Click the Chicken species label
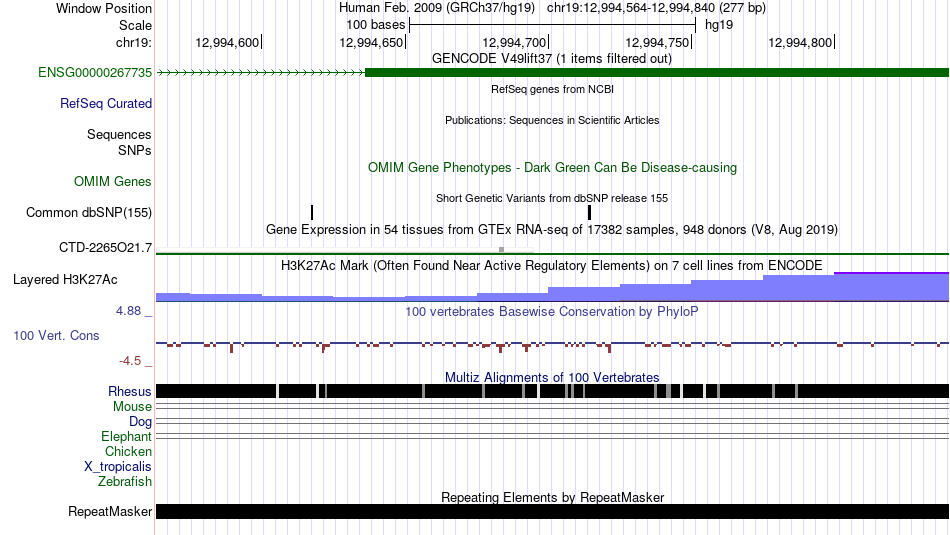 128,452
